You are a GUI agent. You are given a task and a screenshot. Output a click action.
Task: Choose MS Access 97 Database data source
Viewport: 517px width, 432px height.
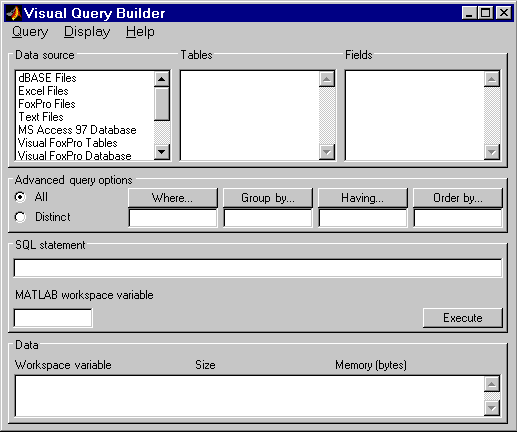tap(77, 130)
